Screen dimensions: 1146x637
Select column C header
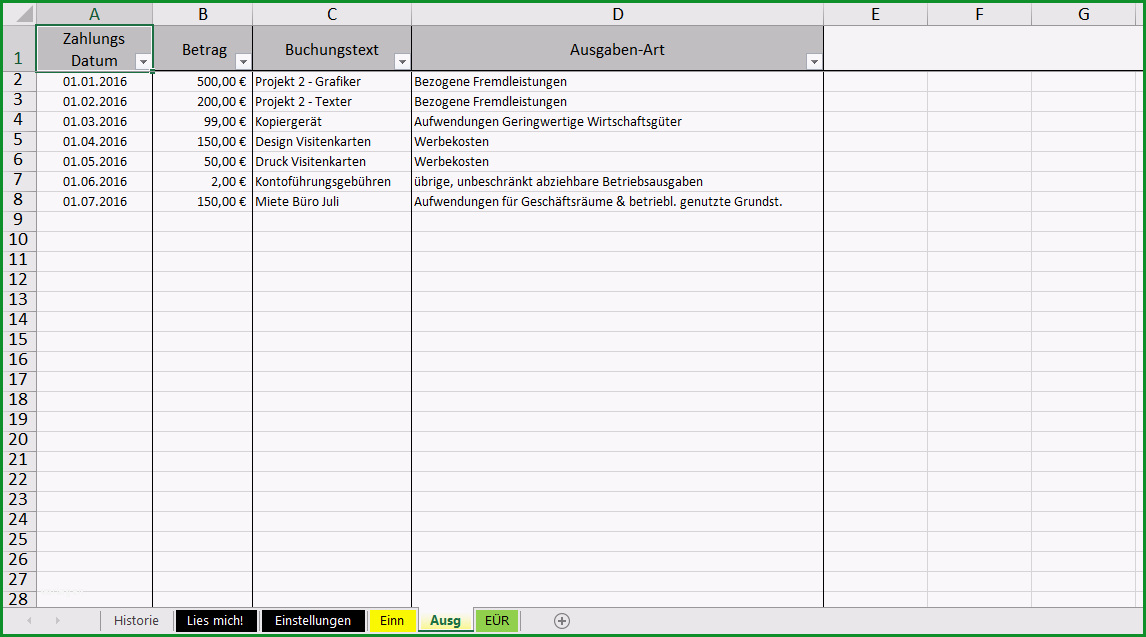(332, 14)
